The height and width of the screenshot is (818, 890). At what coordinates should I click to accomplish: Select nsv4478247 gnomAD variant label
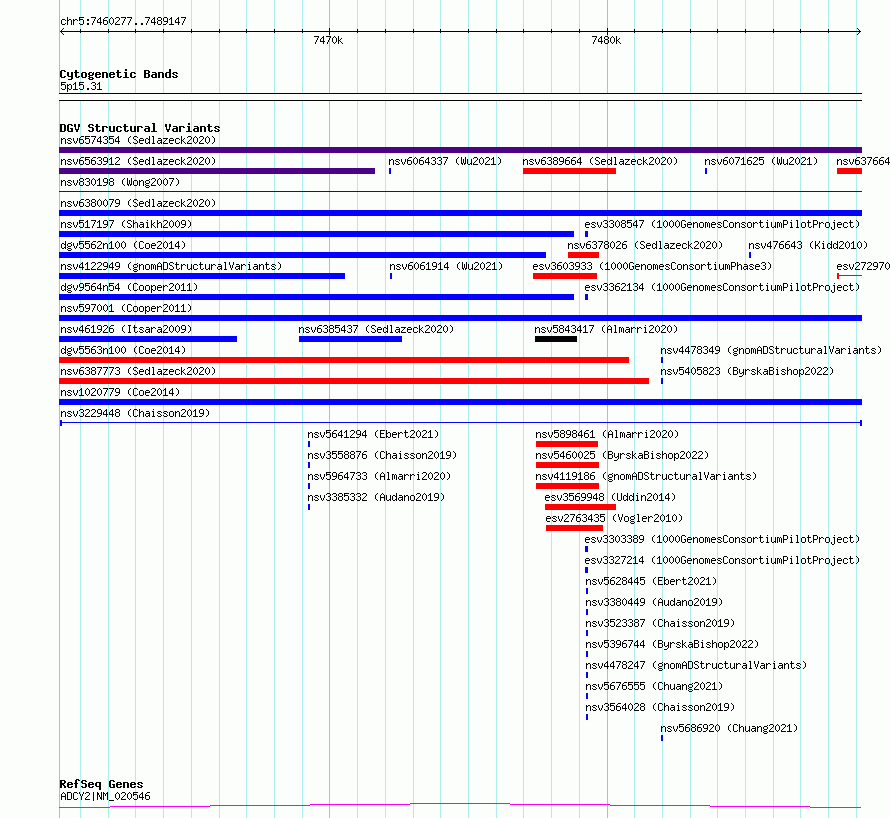696,665
